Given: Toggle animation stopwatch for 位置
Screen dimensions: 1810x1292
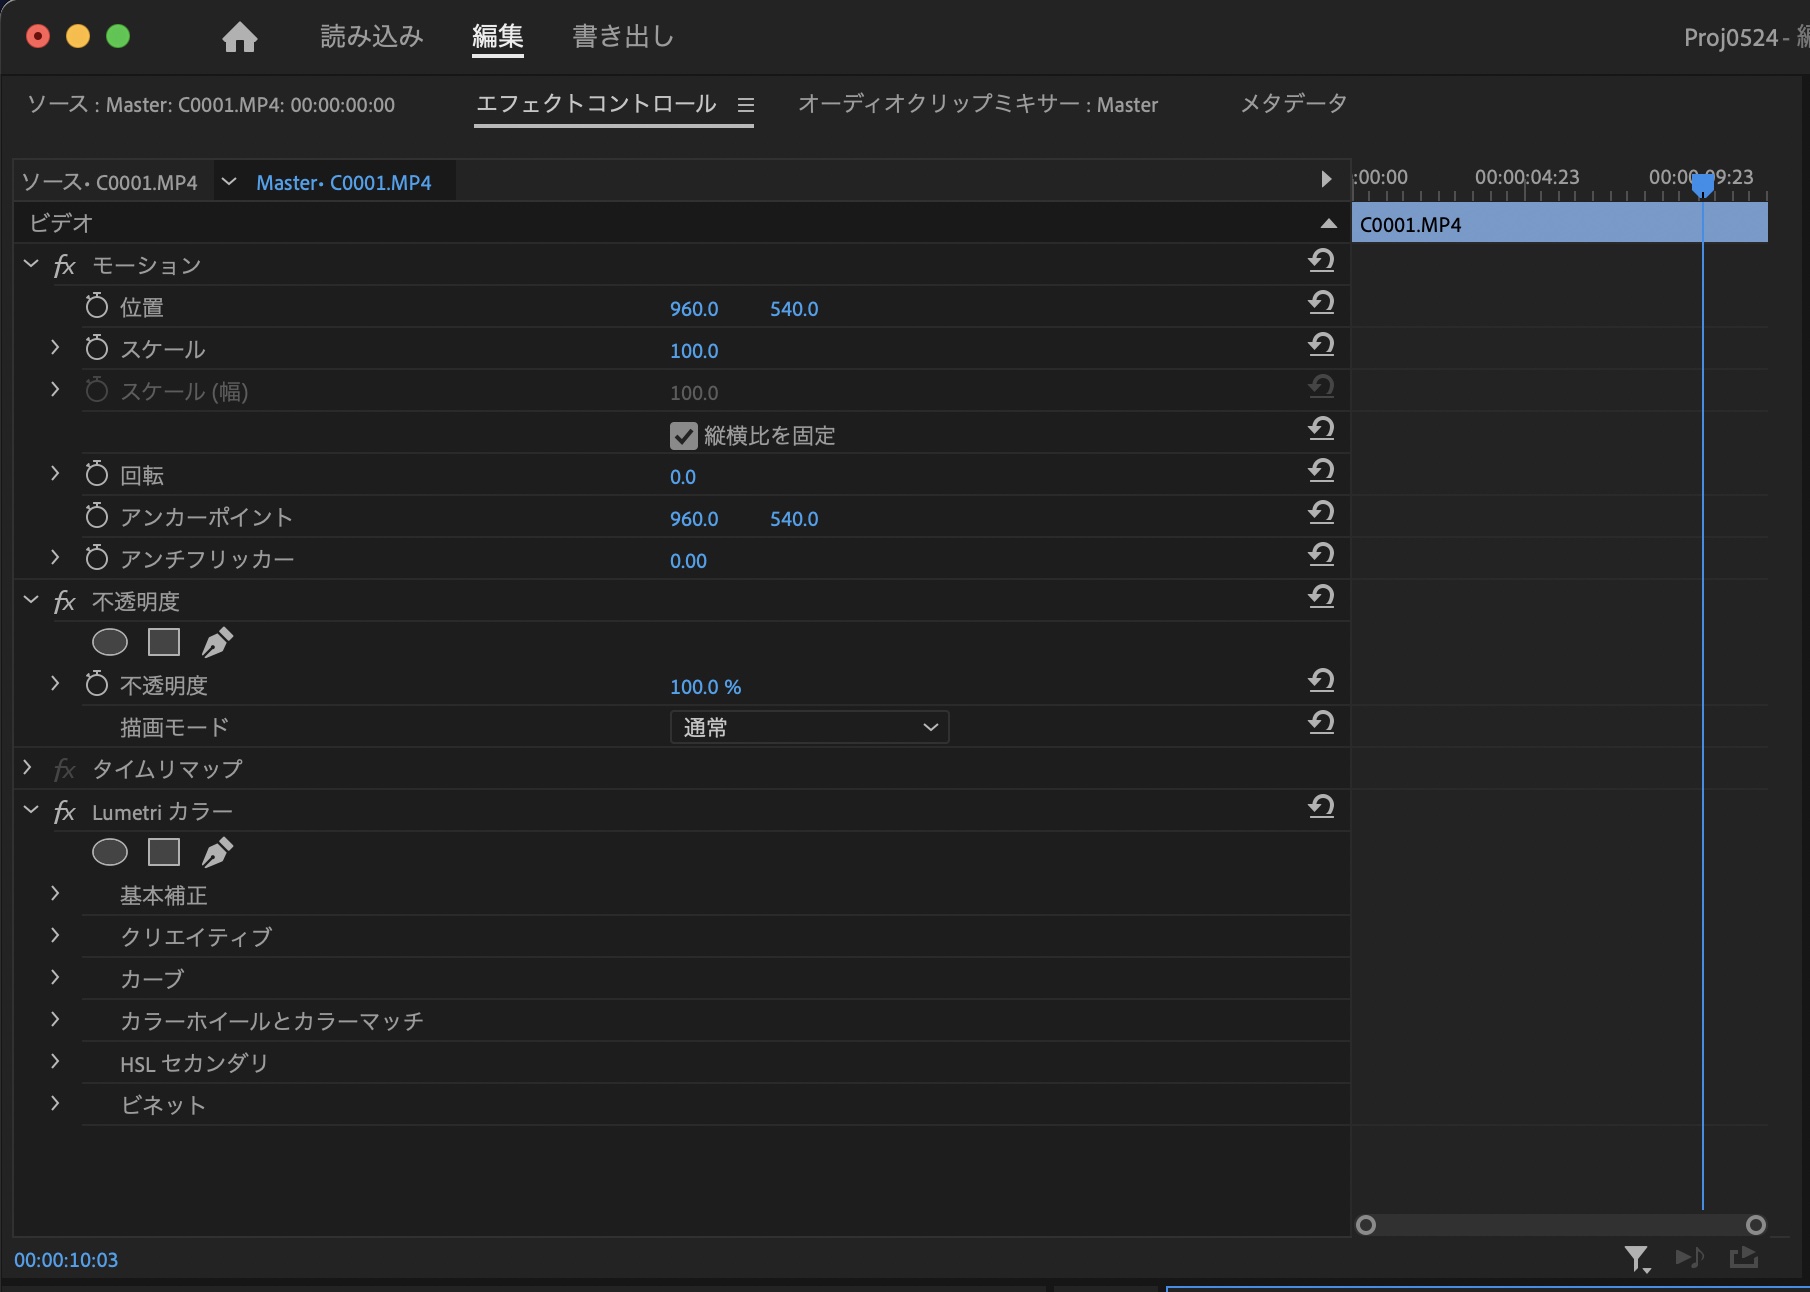Looking at the screenshot, I should coord(97,306).
